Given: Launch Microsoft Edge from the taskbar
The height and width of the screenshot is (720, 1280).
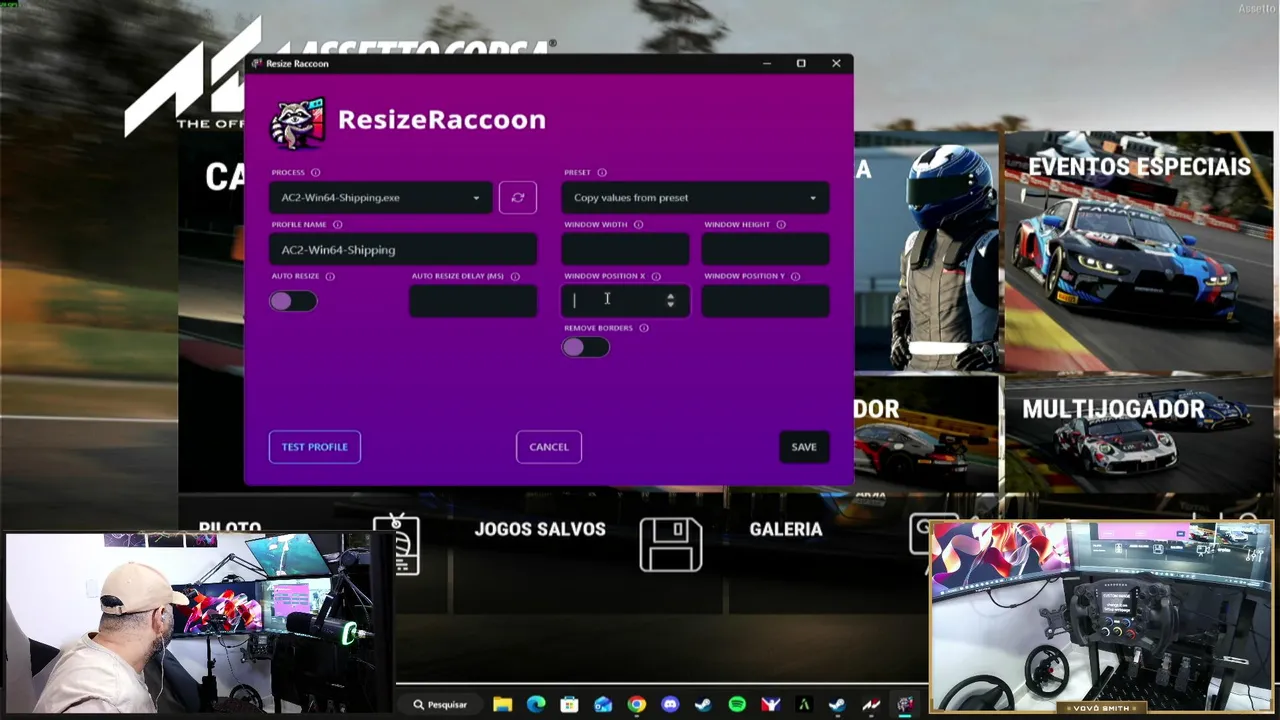Looking at the screenshot, I should point(536,705).
